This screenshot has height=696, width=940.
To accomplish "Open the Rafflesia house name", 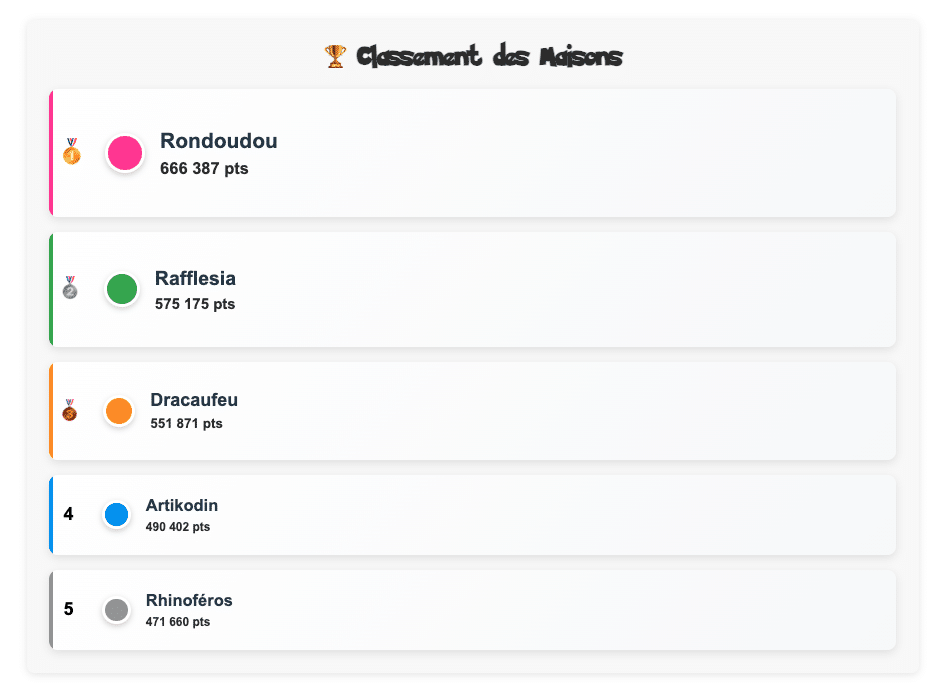I will tap(196, 278).
